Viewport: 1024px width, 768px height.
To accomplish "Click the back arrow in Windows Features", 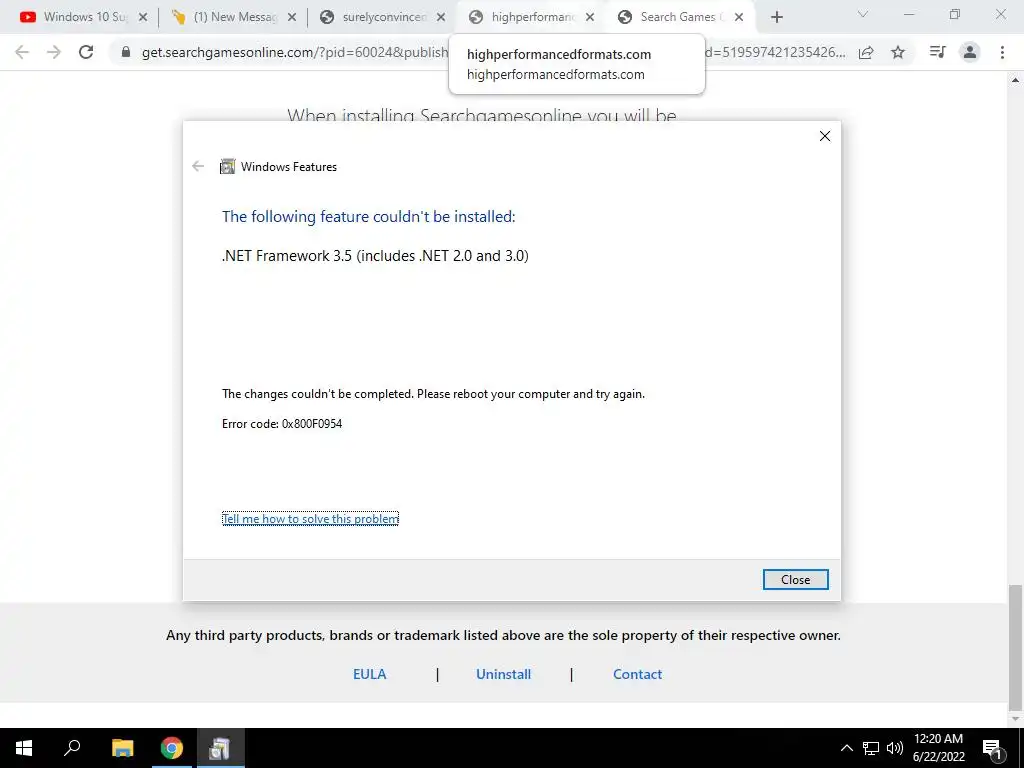I will [x=198, y=167].
